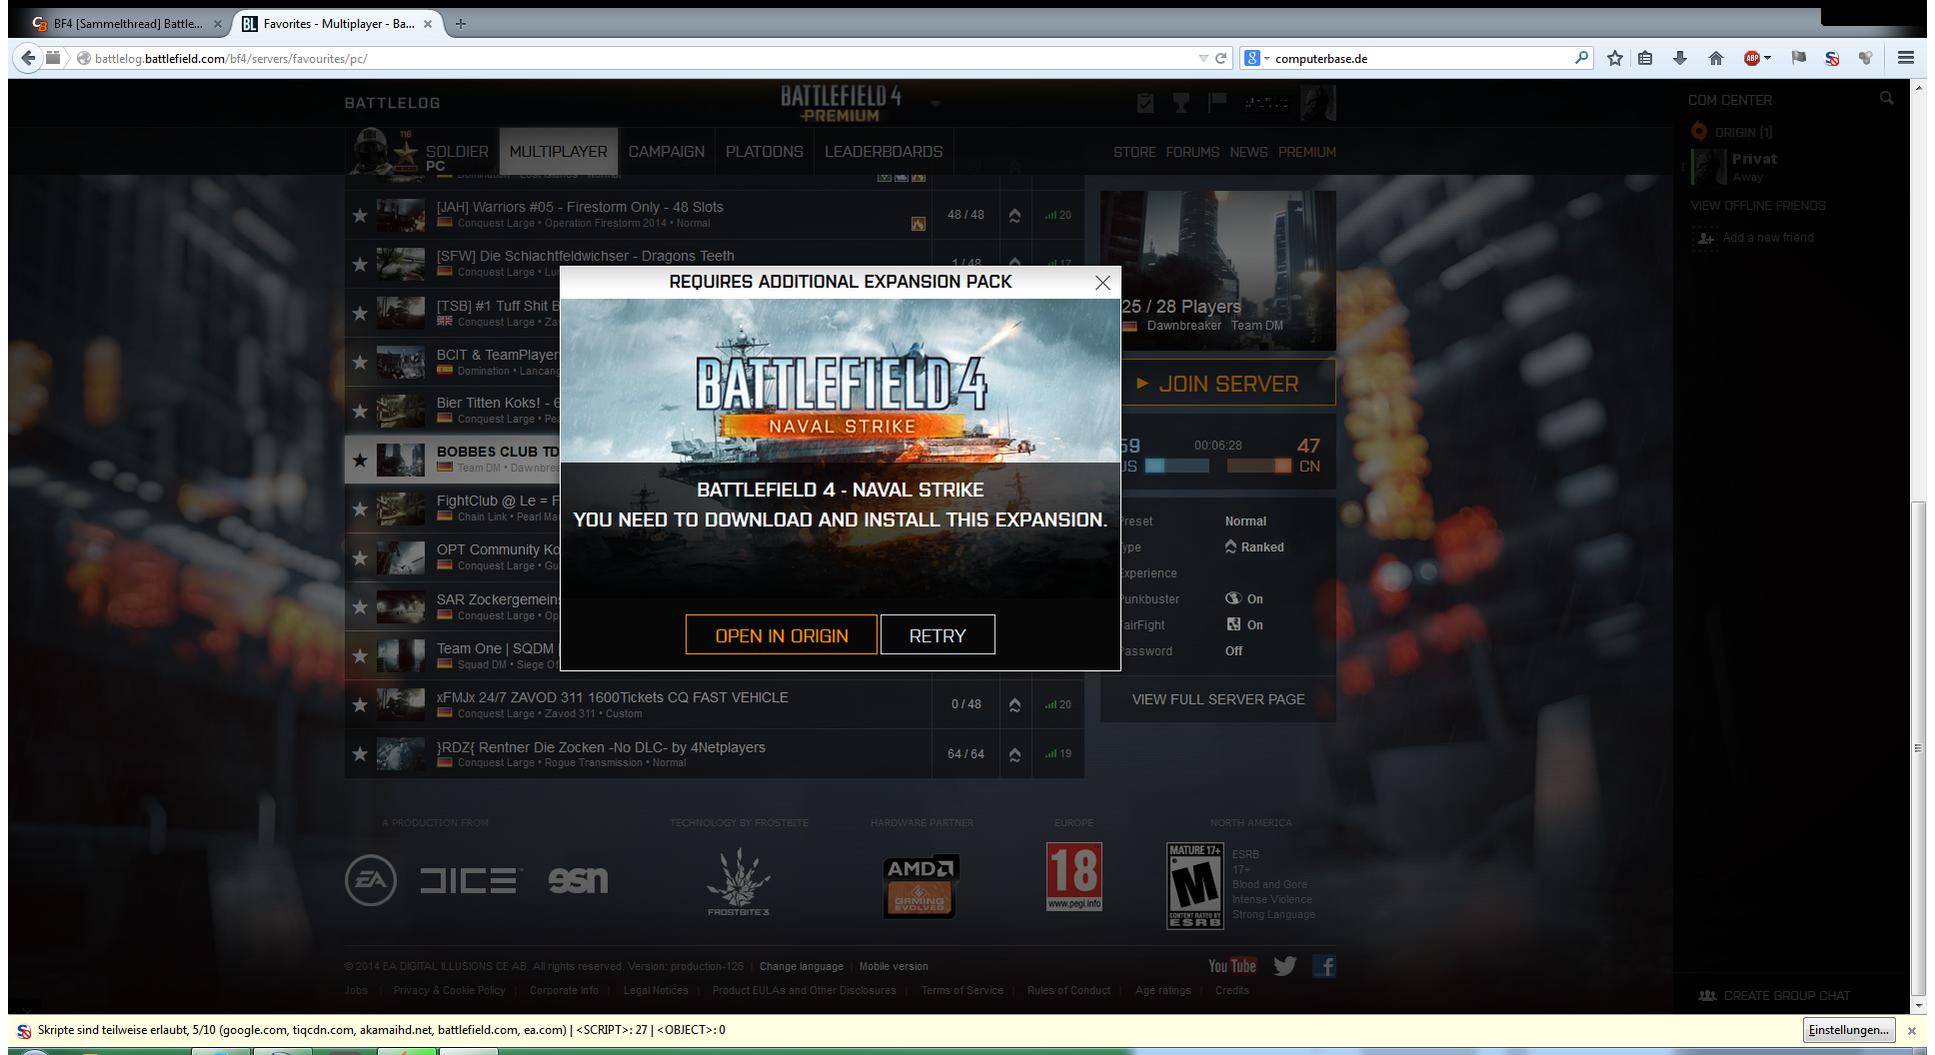
Task: Open the Premium link
Action: click(x=1306, y=152)
